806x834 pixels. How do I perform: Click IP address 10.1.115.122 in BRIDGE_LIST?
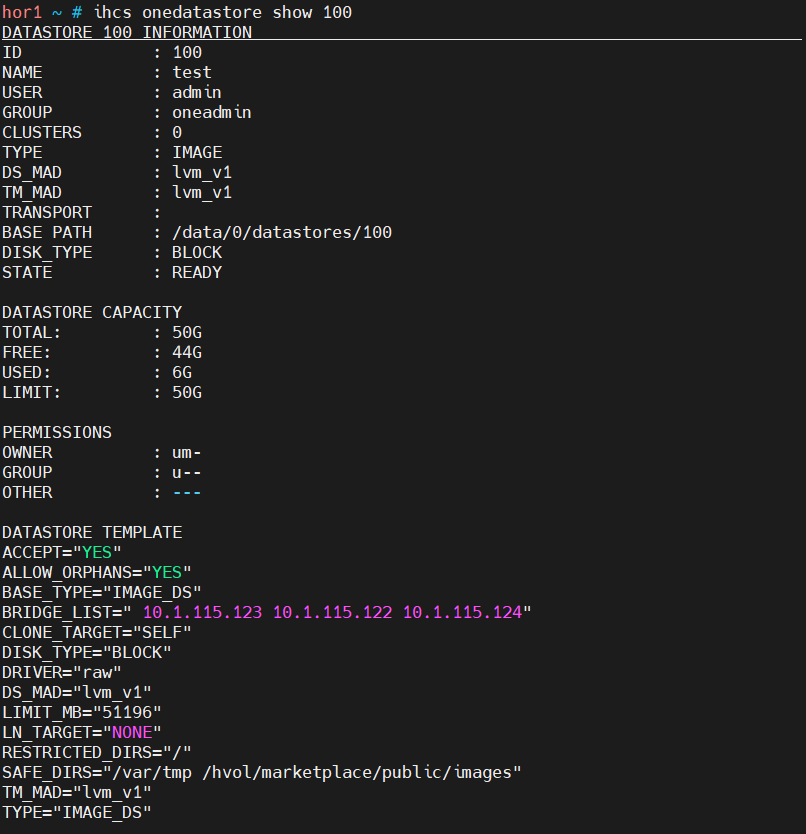coord(333,612)
